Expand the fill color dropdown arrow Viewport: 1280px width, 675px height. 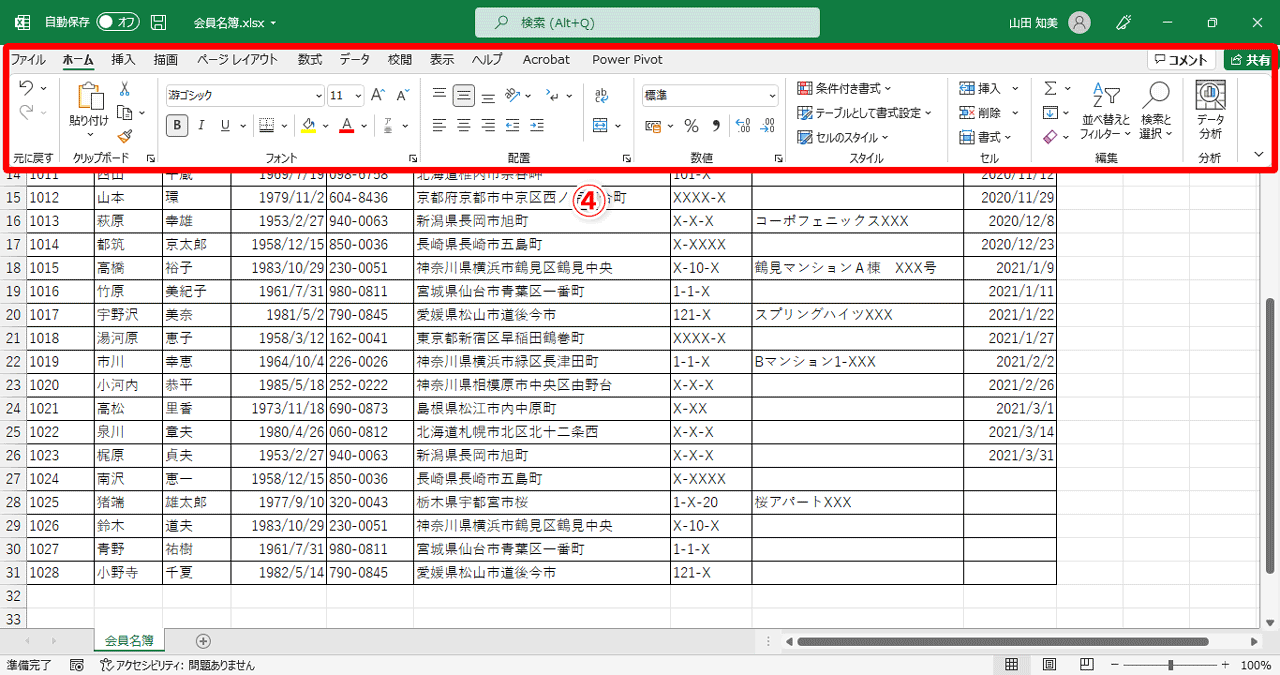[324, 126]
